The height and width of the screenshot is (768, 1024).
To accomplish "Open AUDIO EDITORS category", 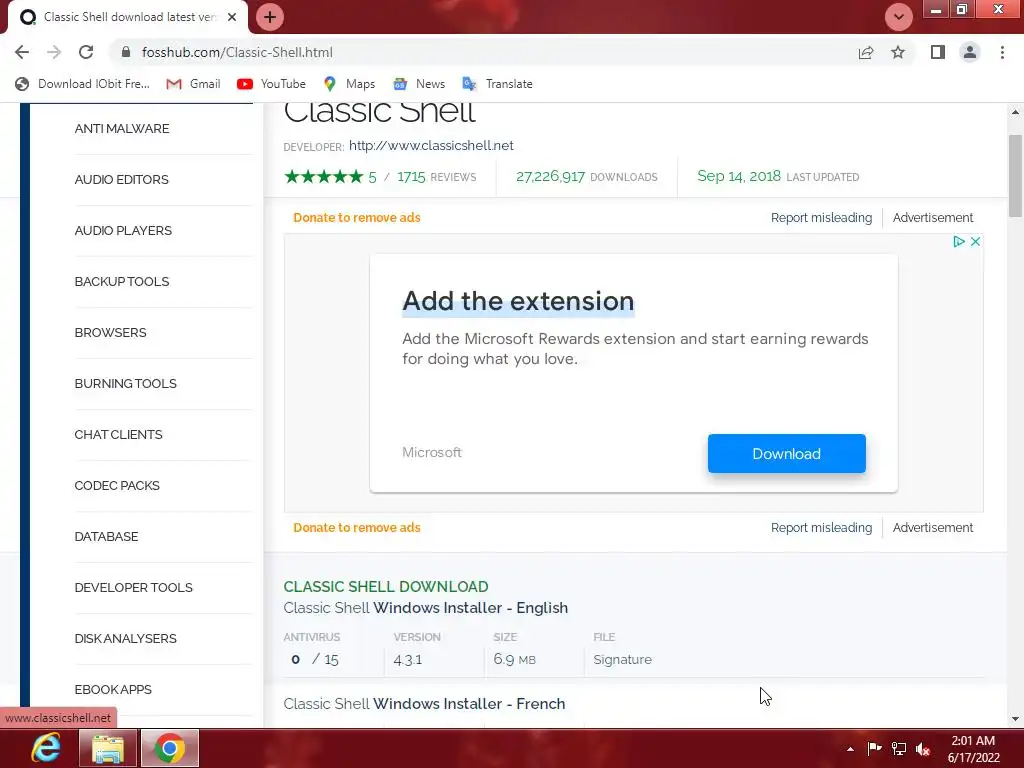I will pyautogui.click(x=121, y=180).
